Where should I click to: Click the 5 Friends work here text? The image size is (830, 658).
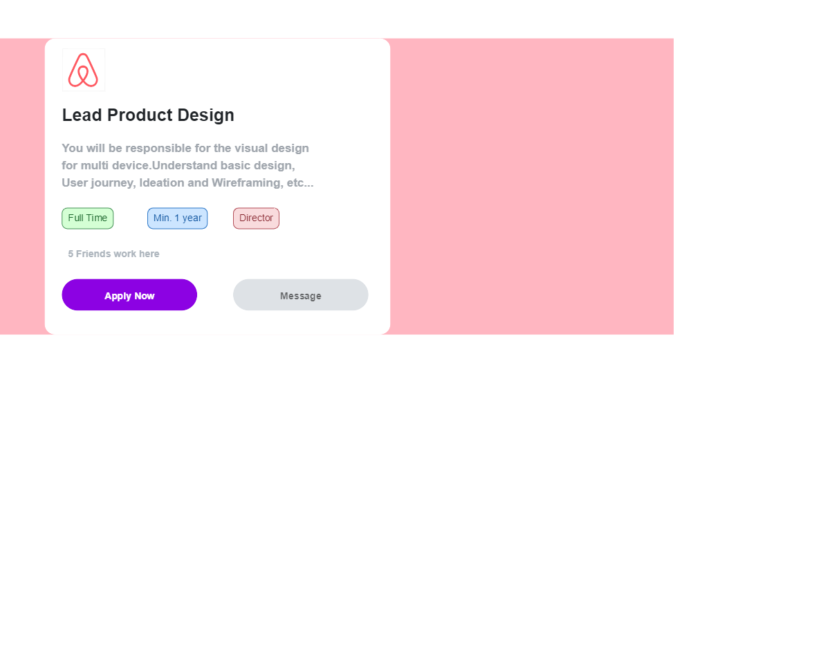[x=113, y=254]
